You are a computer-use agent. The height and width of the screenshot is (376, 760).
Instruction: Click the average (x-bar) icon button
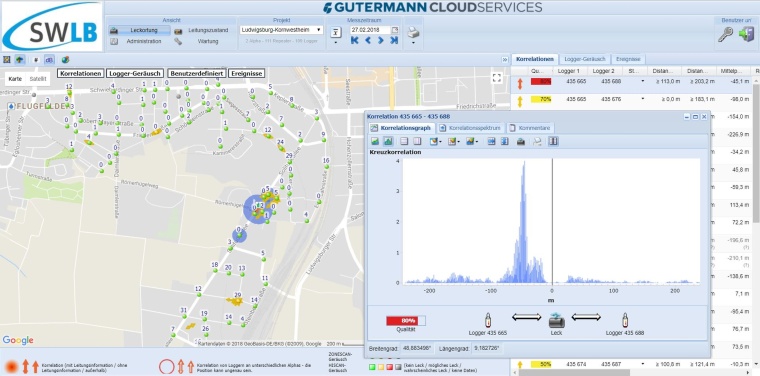[x=335, y=32]
